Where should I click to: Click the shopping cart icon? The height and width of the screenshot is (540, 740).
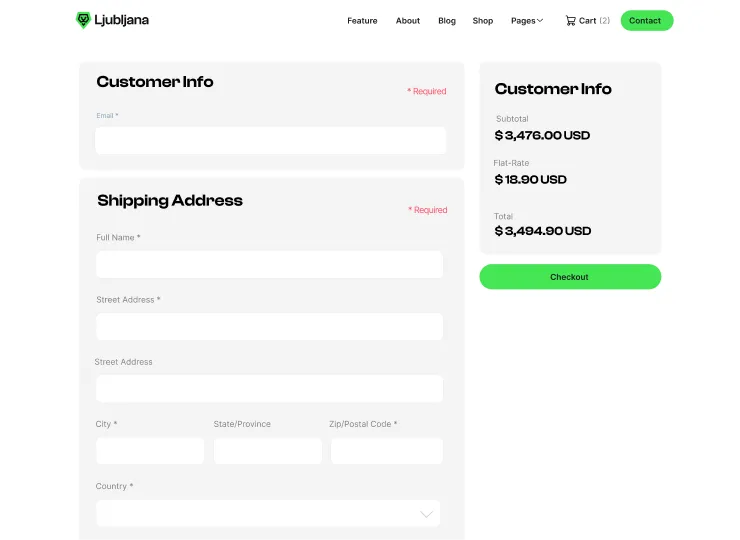tap(571, 21)
